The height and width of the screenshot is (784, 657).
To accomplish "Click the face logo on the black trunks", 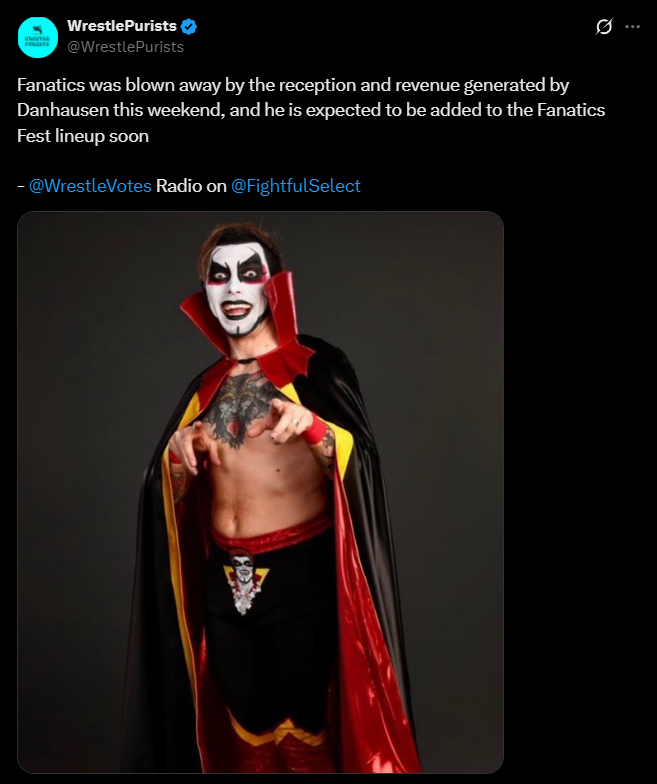I will click(x=244, y=582).
